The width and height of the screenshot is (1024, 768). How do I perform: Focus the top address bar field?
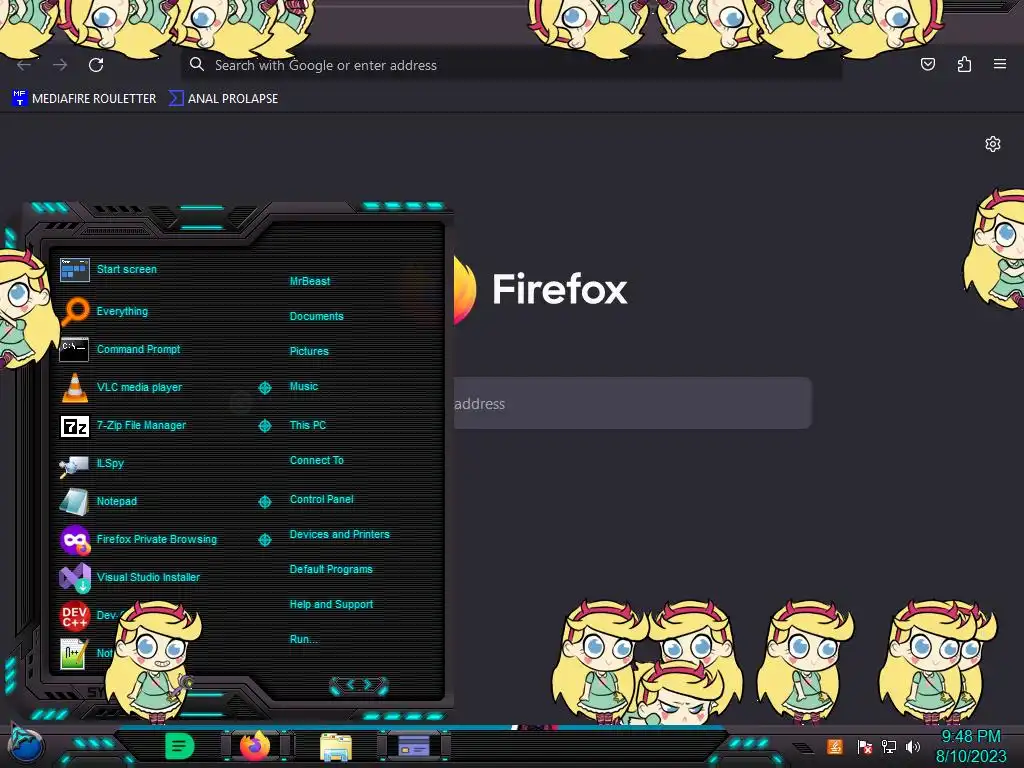511,65
